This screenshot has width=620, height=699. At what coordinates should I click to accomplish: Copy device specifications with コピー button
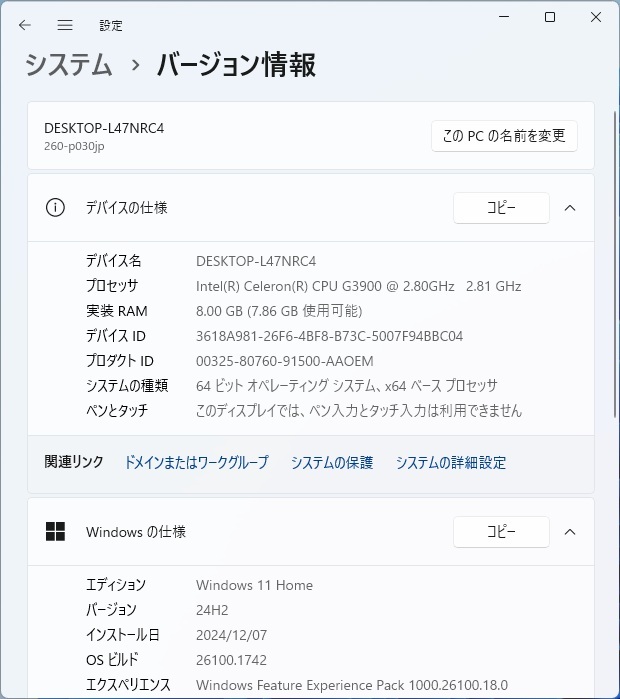tap(501, 208)
